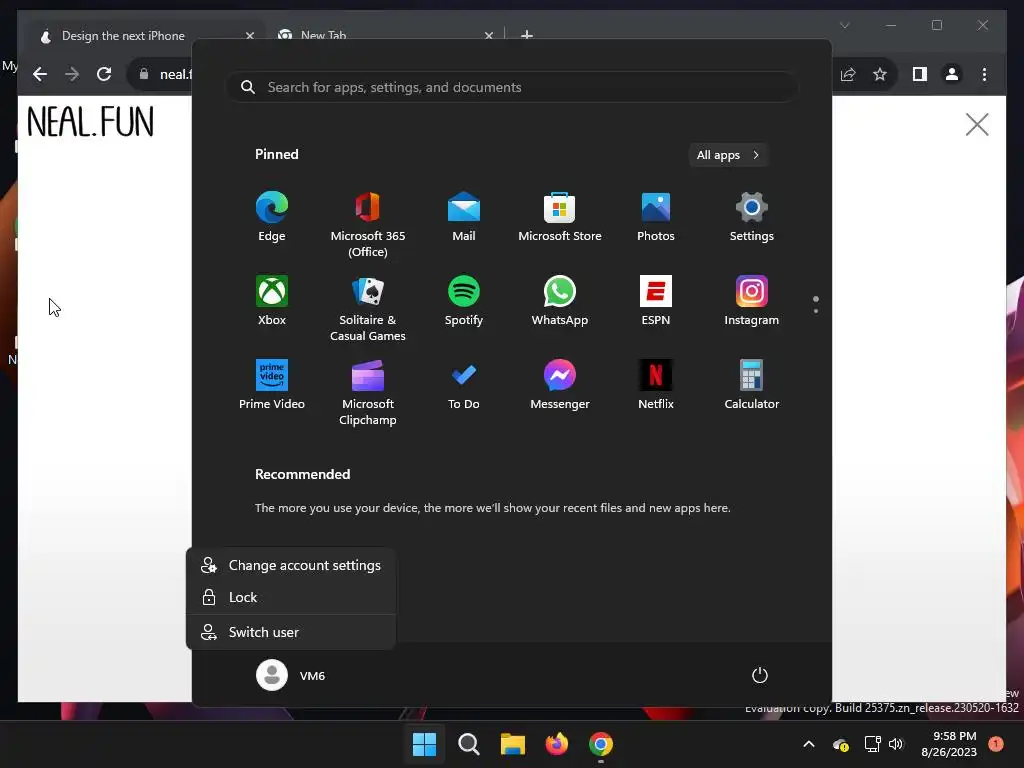The width and height of the screenshot is (1024, 768).
Task: Open the Edge app from Pinned
Action: point(272,217)
